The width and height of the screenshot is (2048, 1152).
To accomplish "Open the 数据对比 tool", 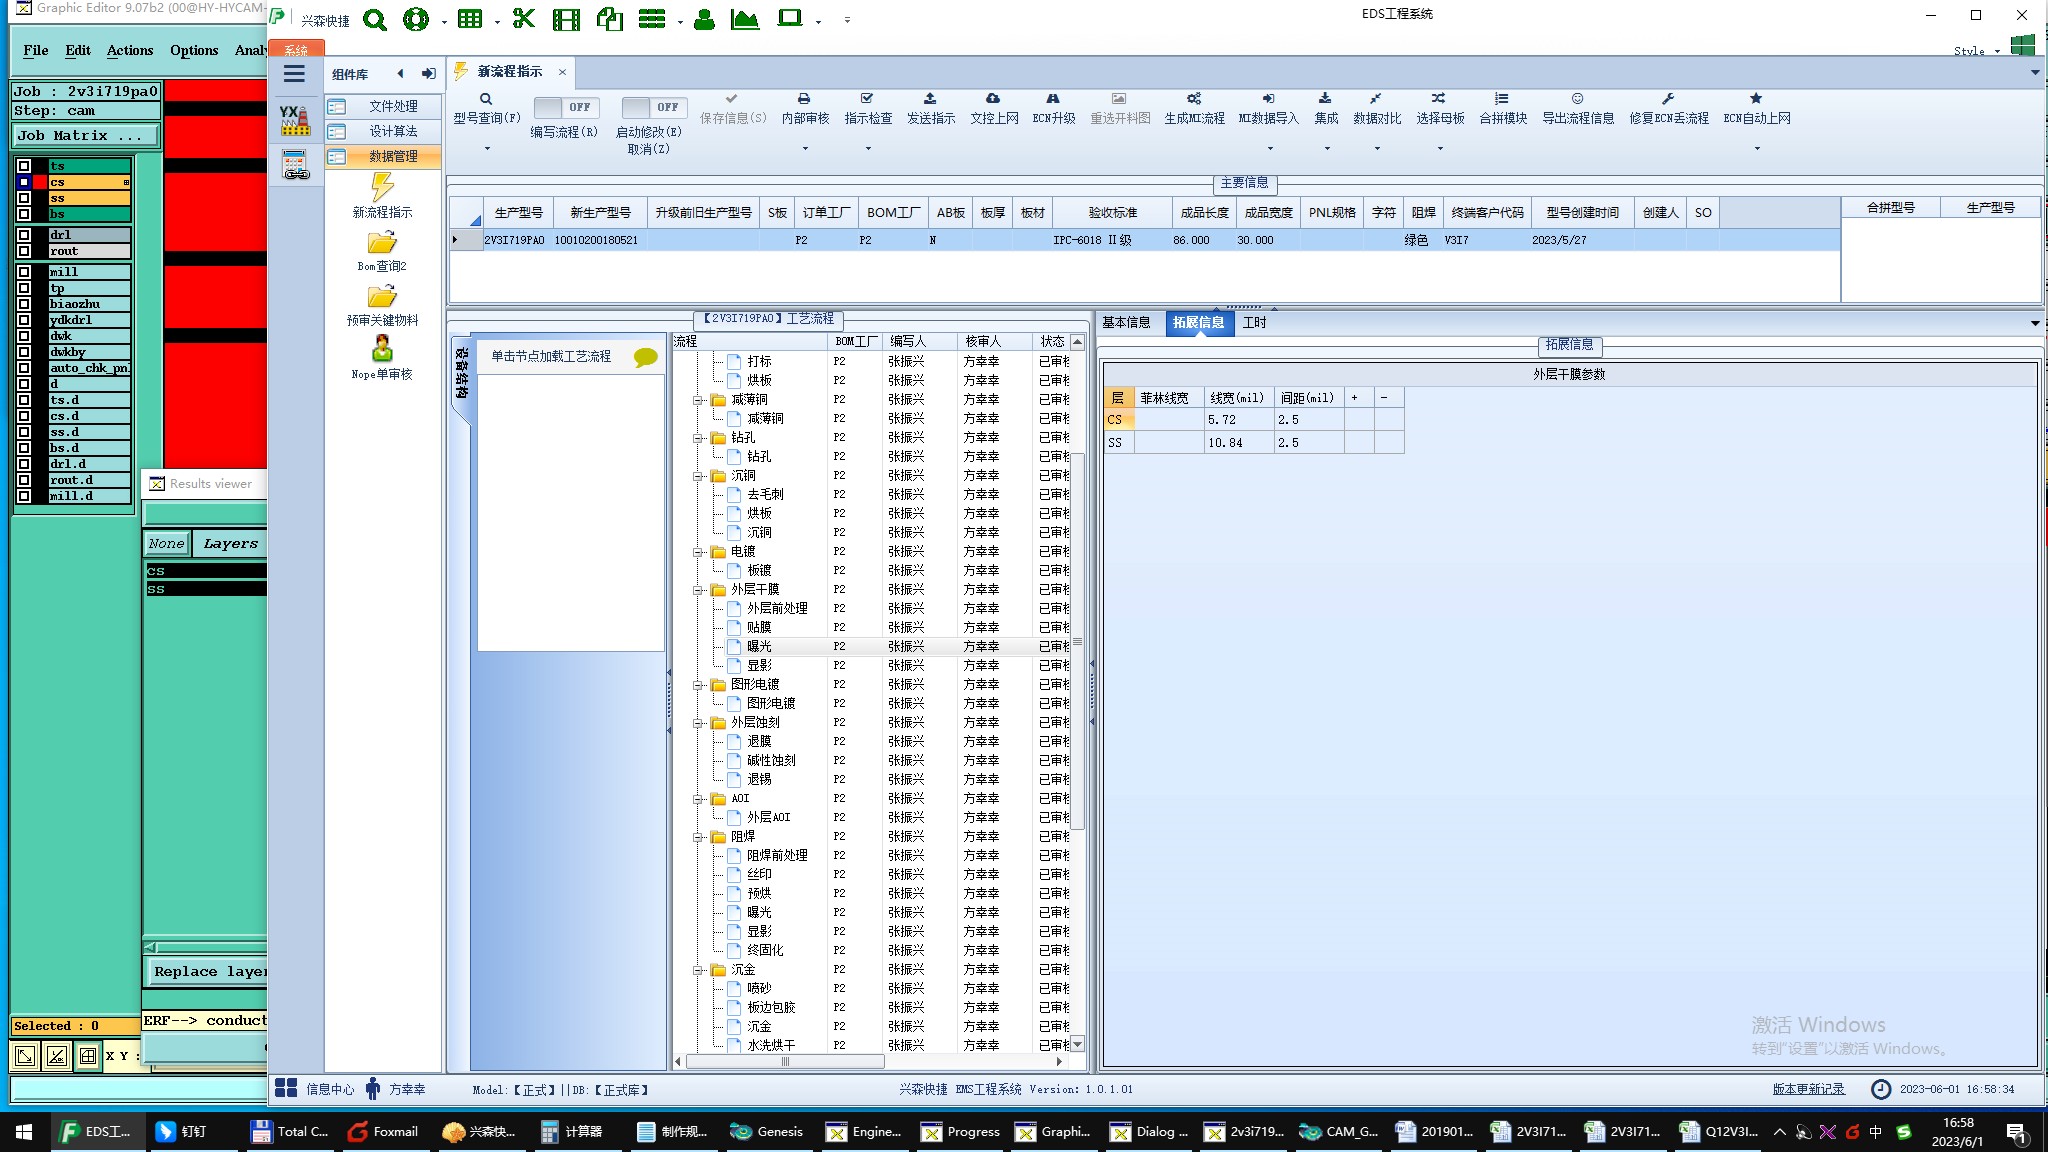I will [x=1376, y=99].
